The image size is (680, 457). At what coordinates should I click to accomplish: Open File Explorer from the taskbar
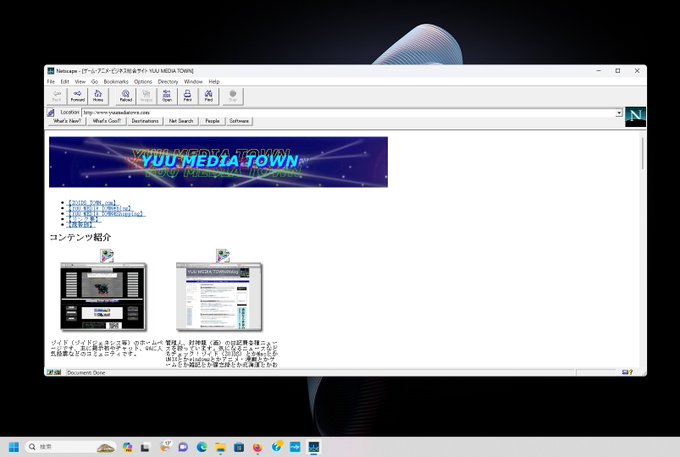220,447
